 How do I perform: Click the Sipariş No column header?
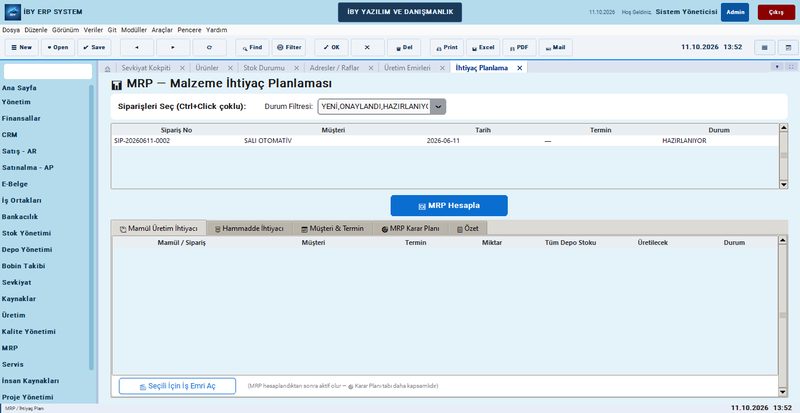click(x=177, y=130)
